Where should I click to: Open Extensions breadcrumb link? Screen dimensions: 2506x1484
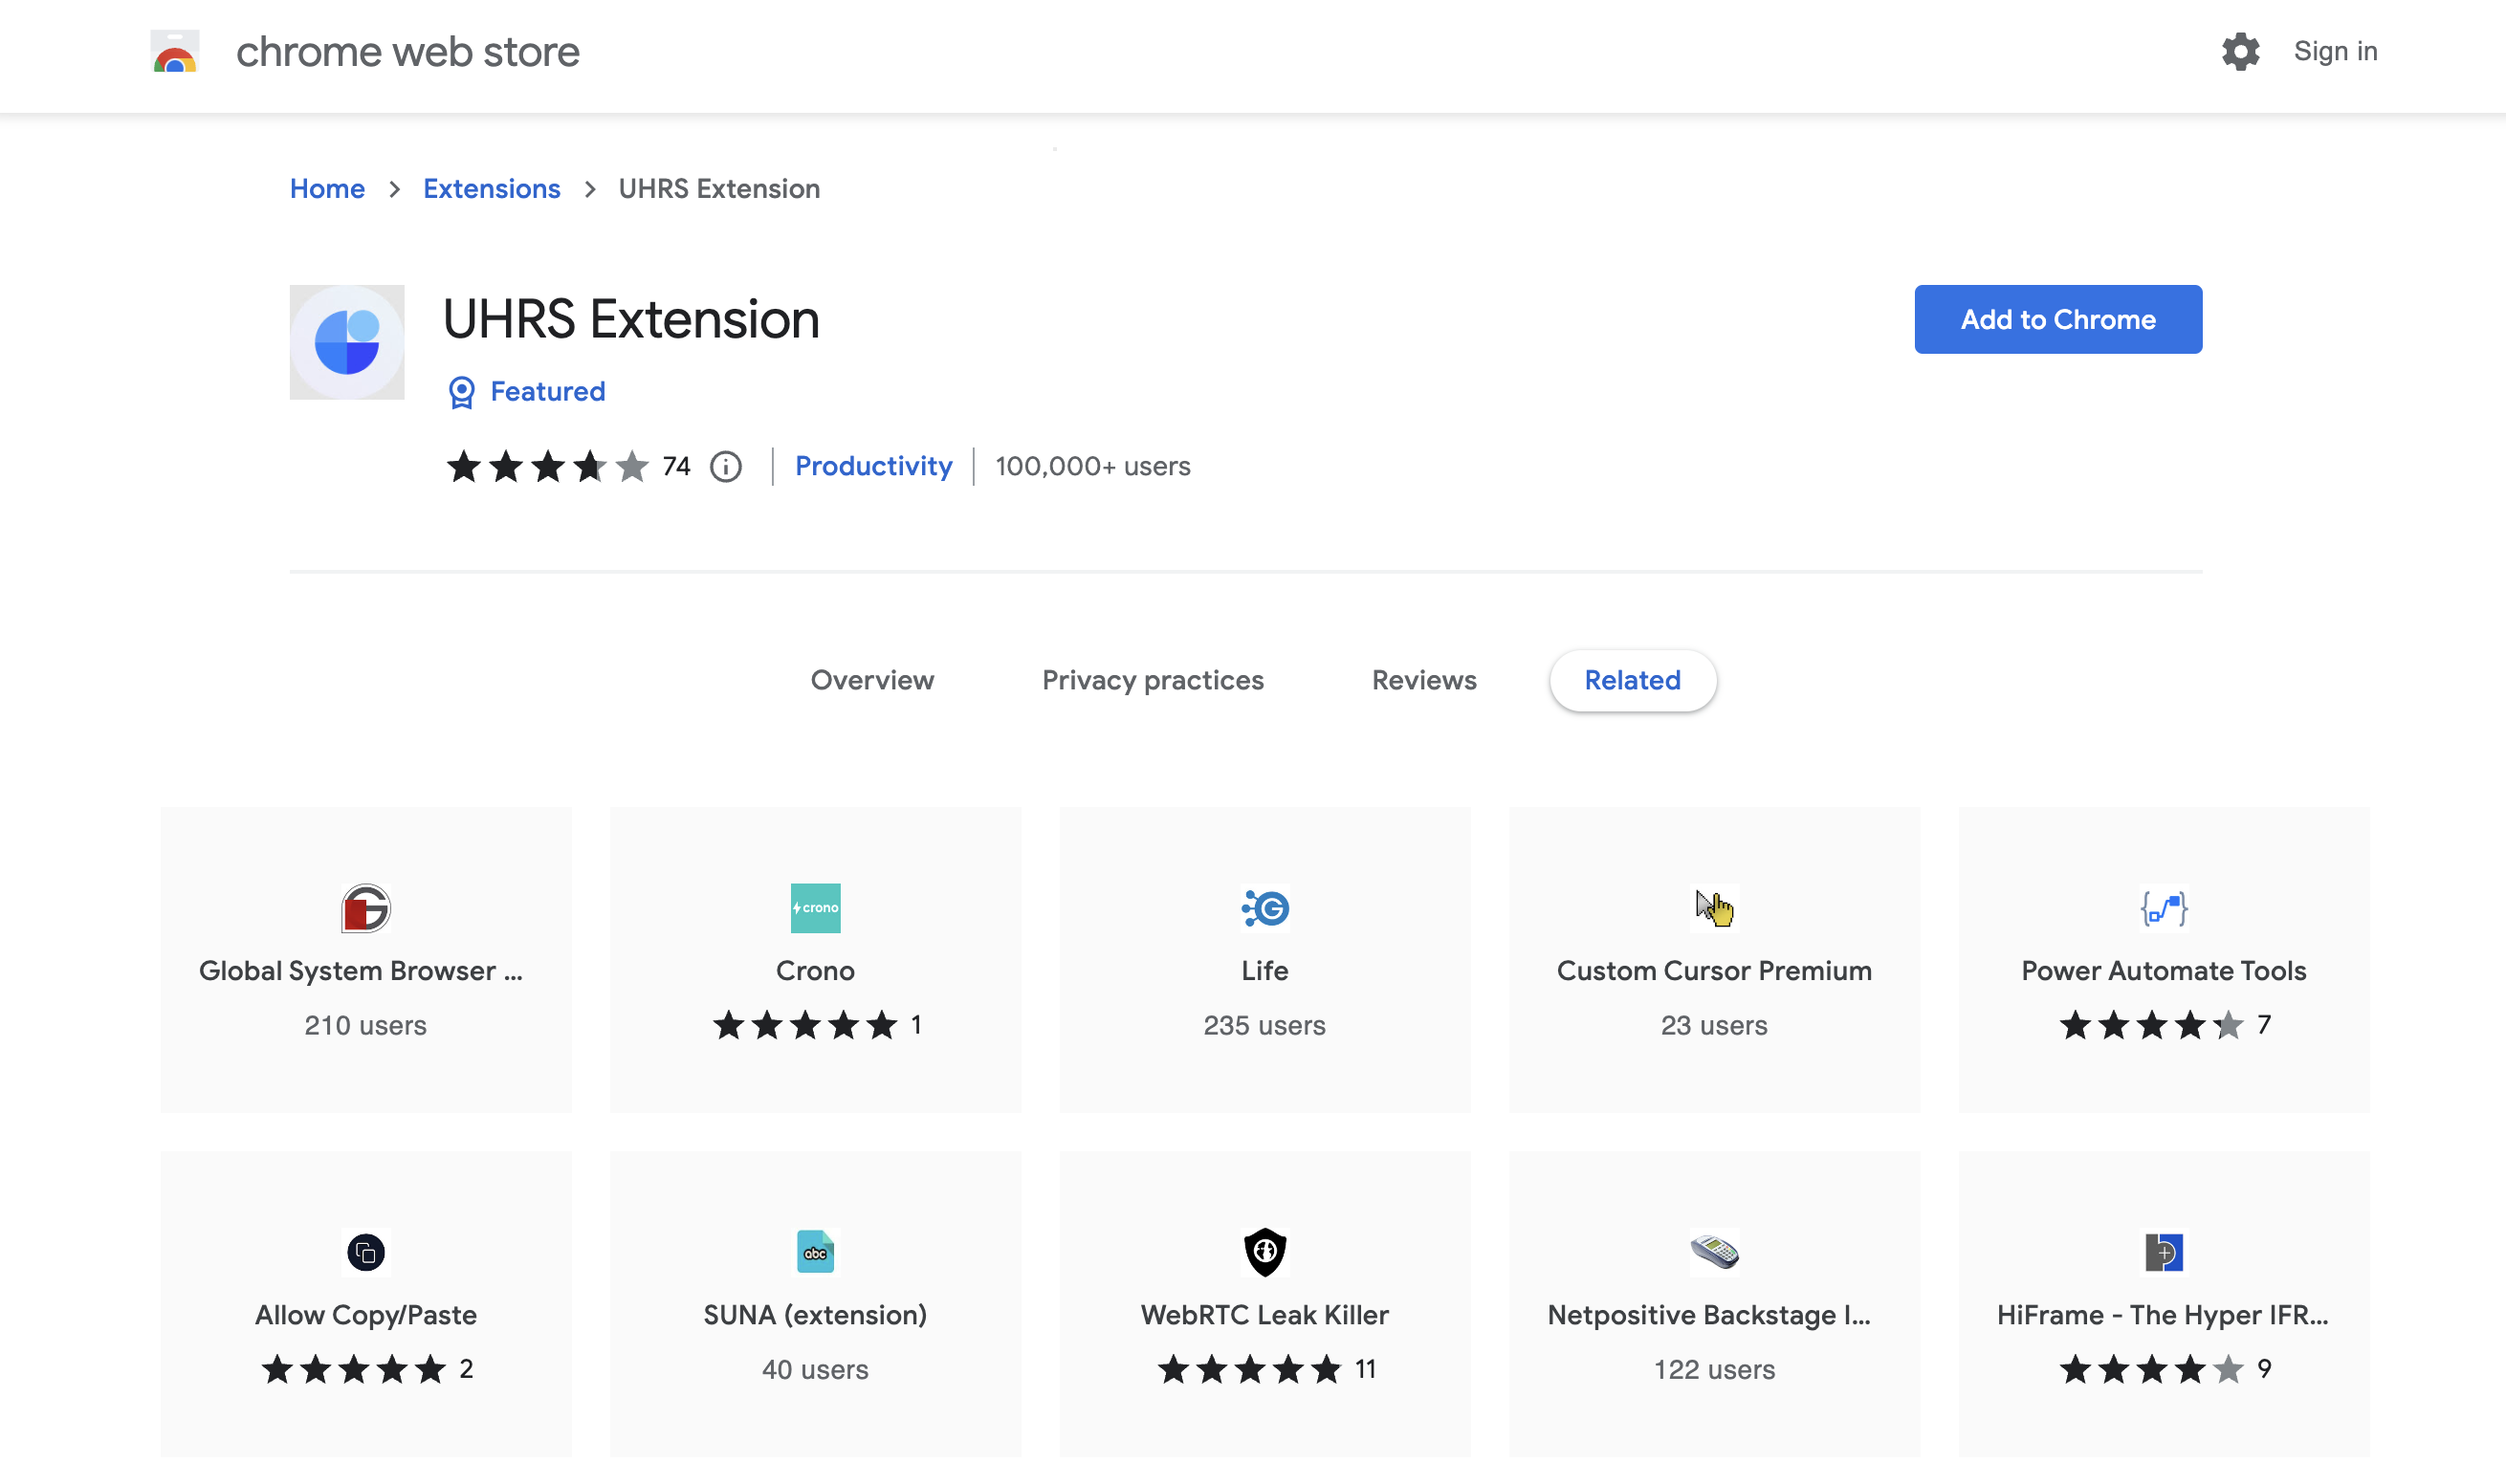click(491, 189)
